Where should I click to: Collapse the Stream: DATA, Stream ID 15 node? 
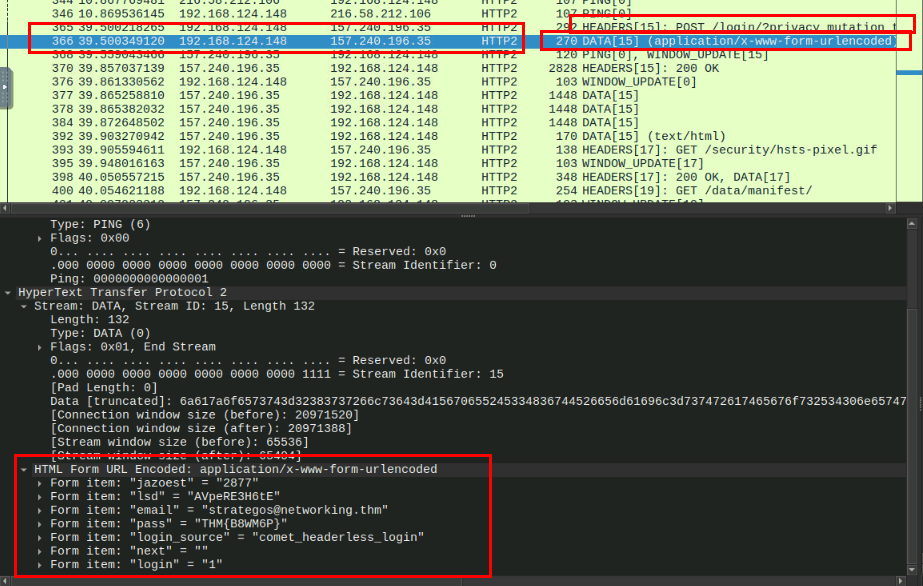coord(24,306)
